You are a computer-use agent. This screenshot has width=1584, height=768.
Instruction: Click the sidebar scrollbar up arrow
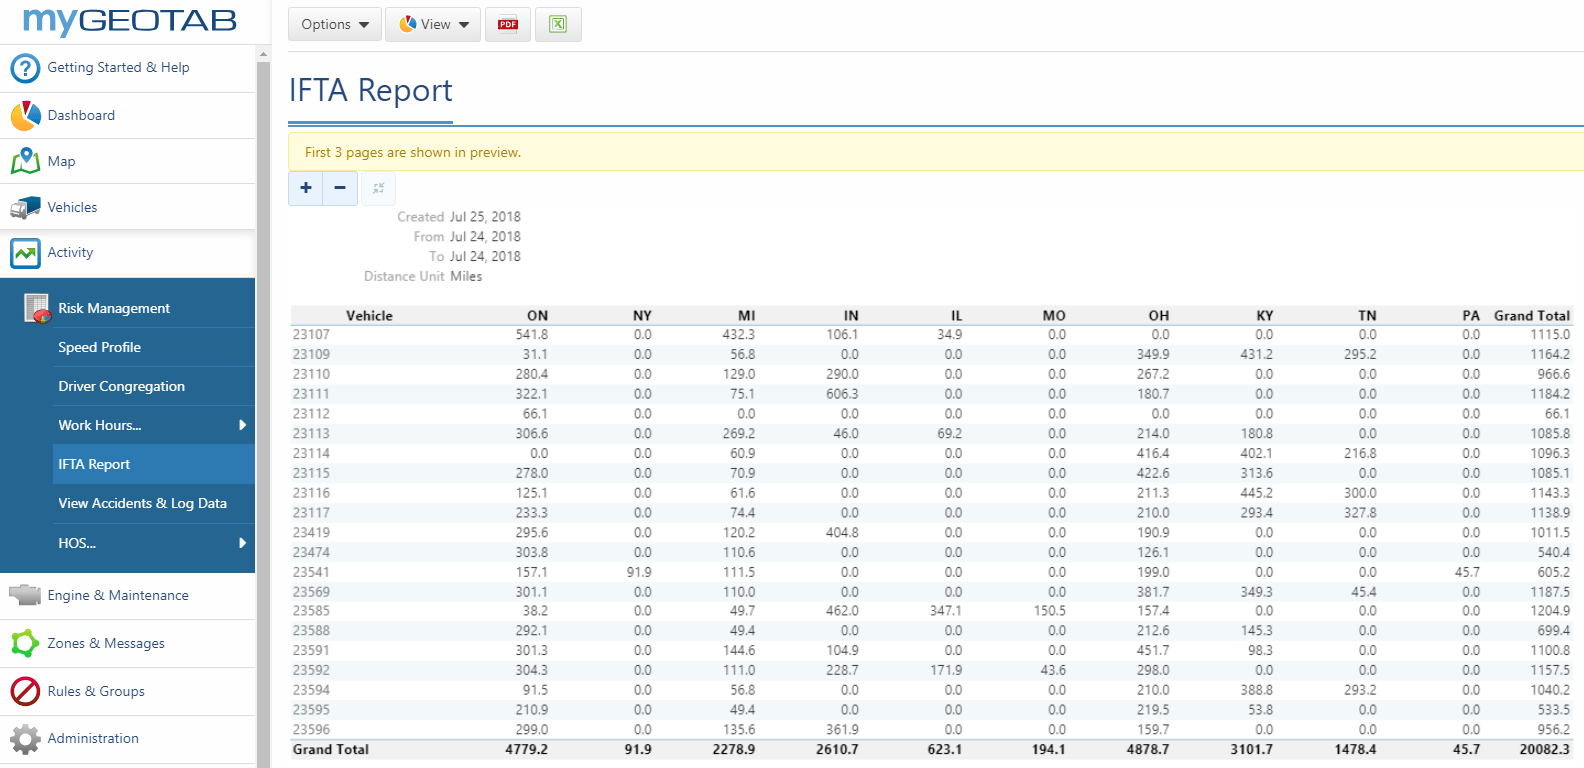click(x=263, y=54)
